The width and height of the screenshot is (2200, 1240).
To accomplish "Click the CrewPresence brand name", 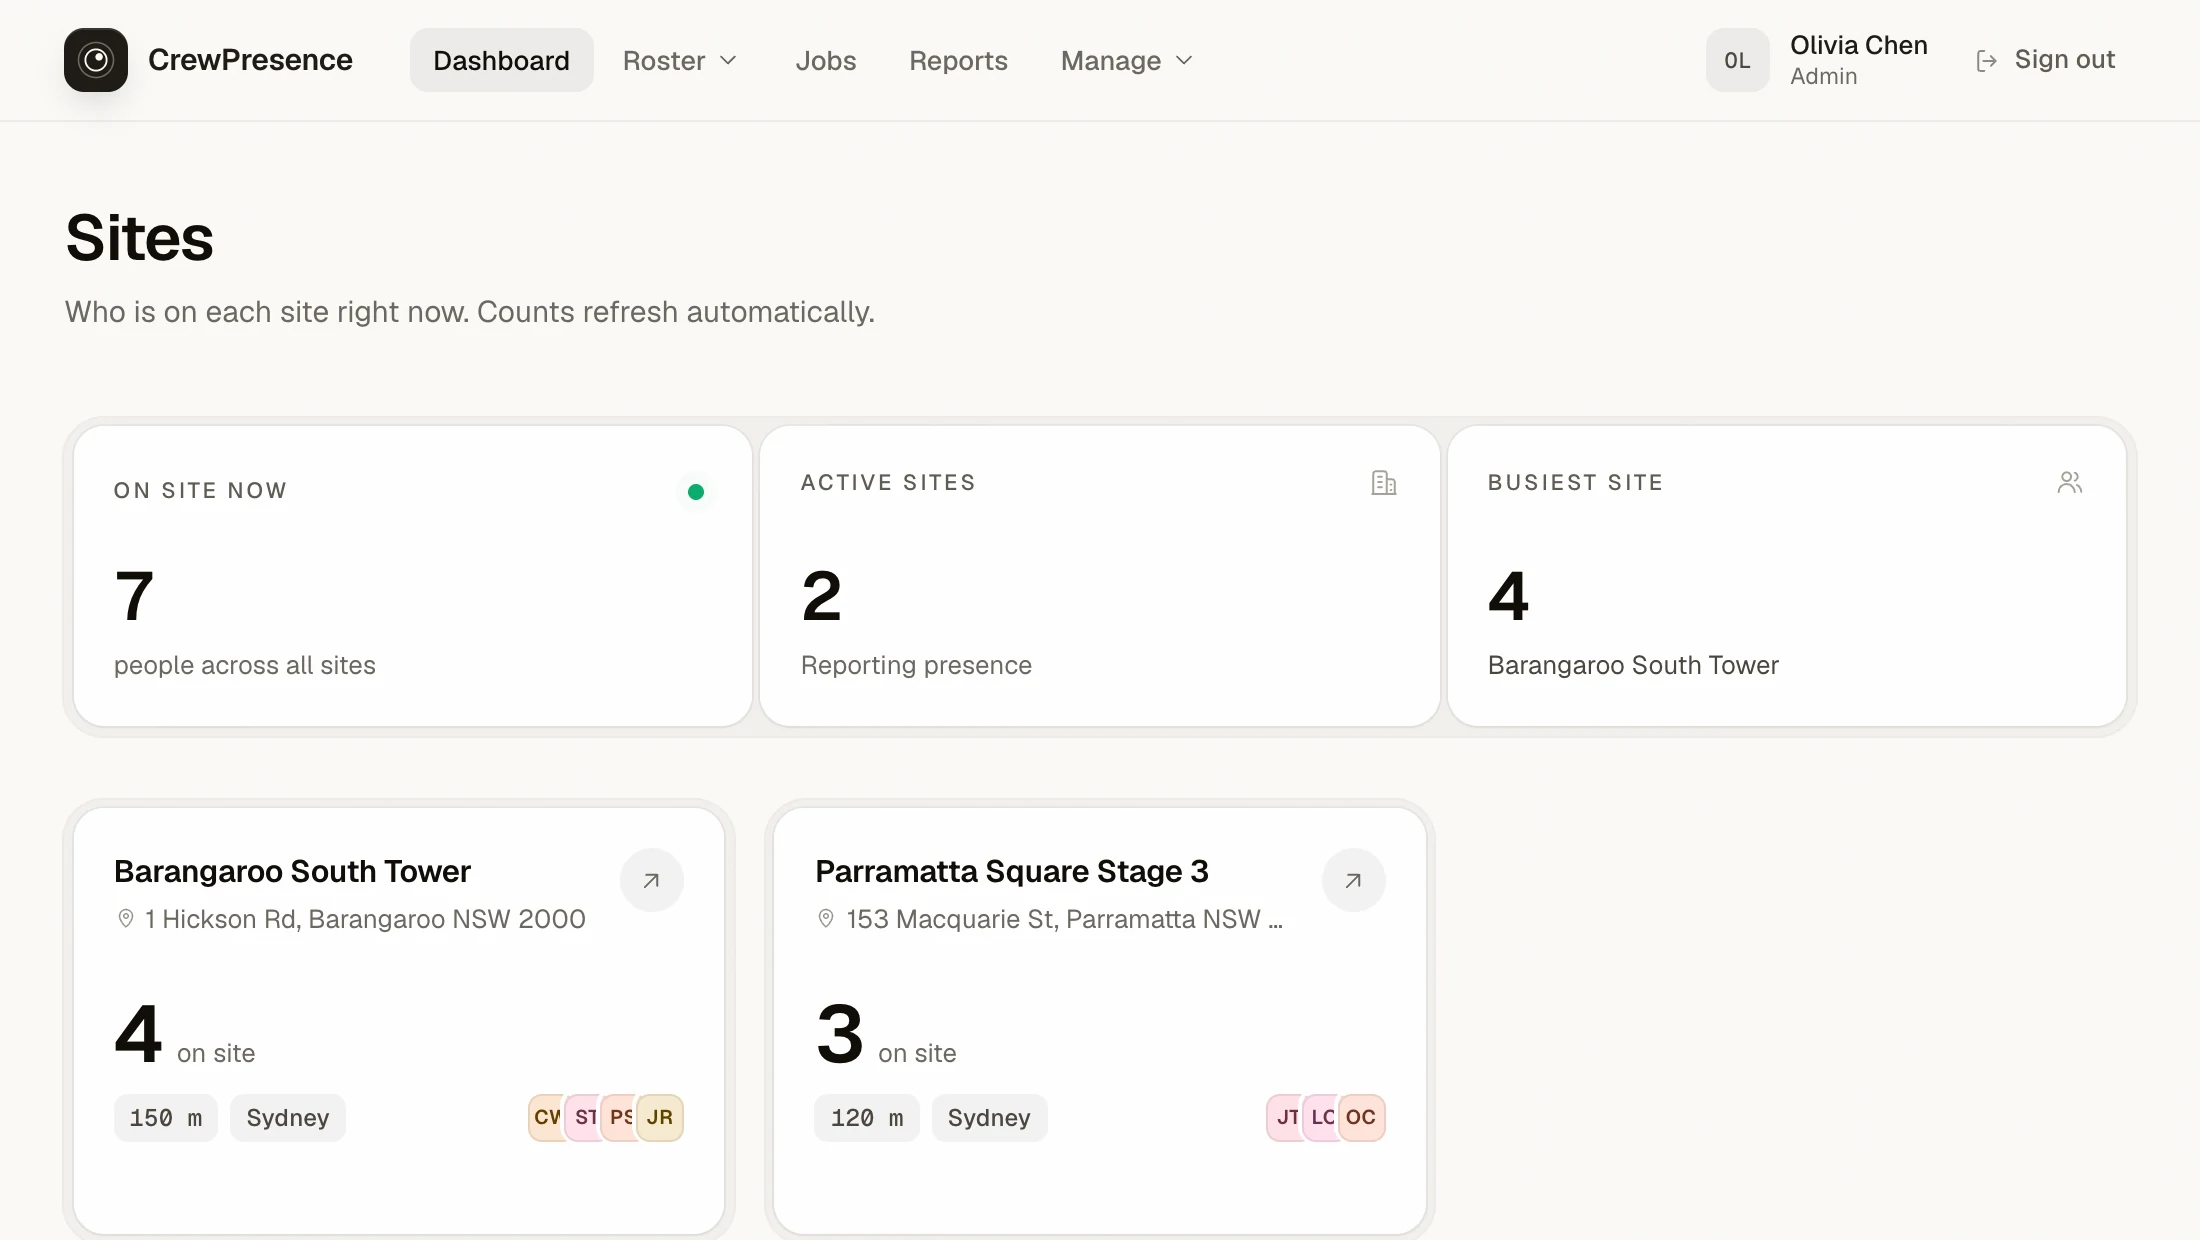I will pos(250,60).
